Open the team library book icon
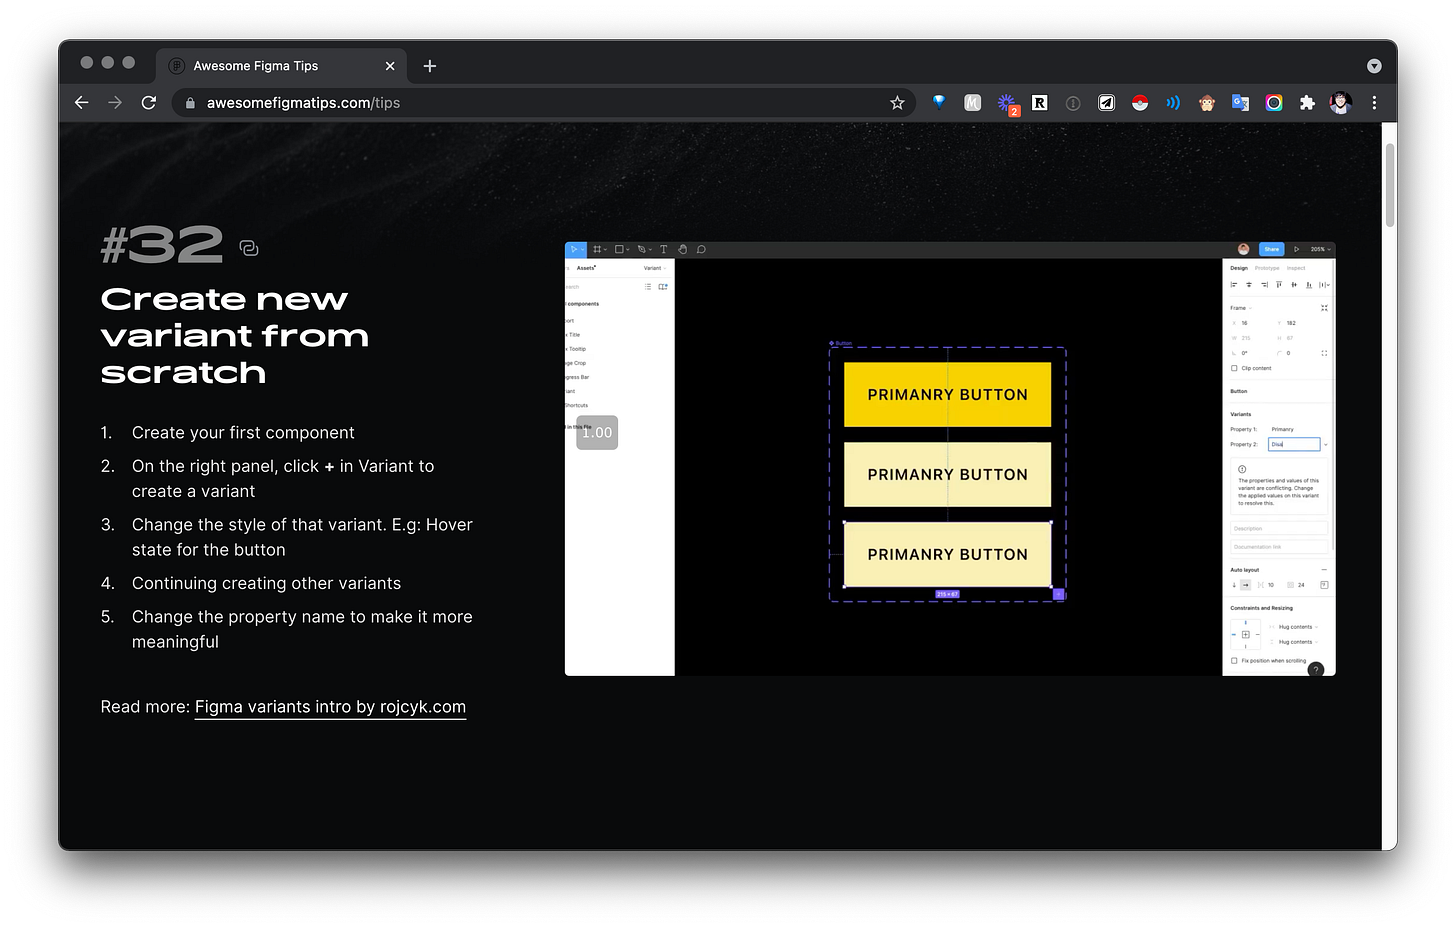This screenshot has height=928, width=1456. [662, 287]
